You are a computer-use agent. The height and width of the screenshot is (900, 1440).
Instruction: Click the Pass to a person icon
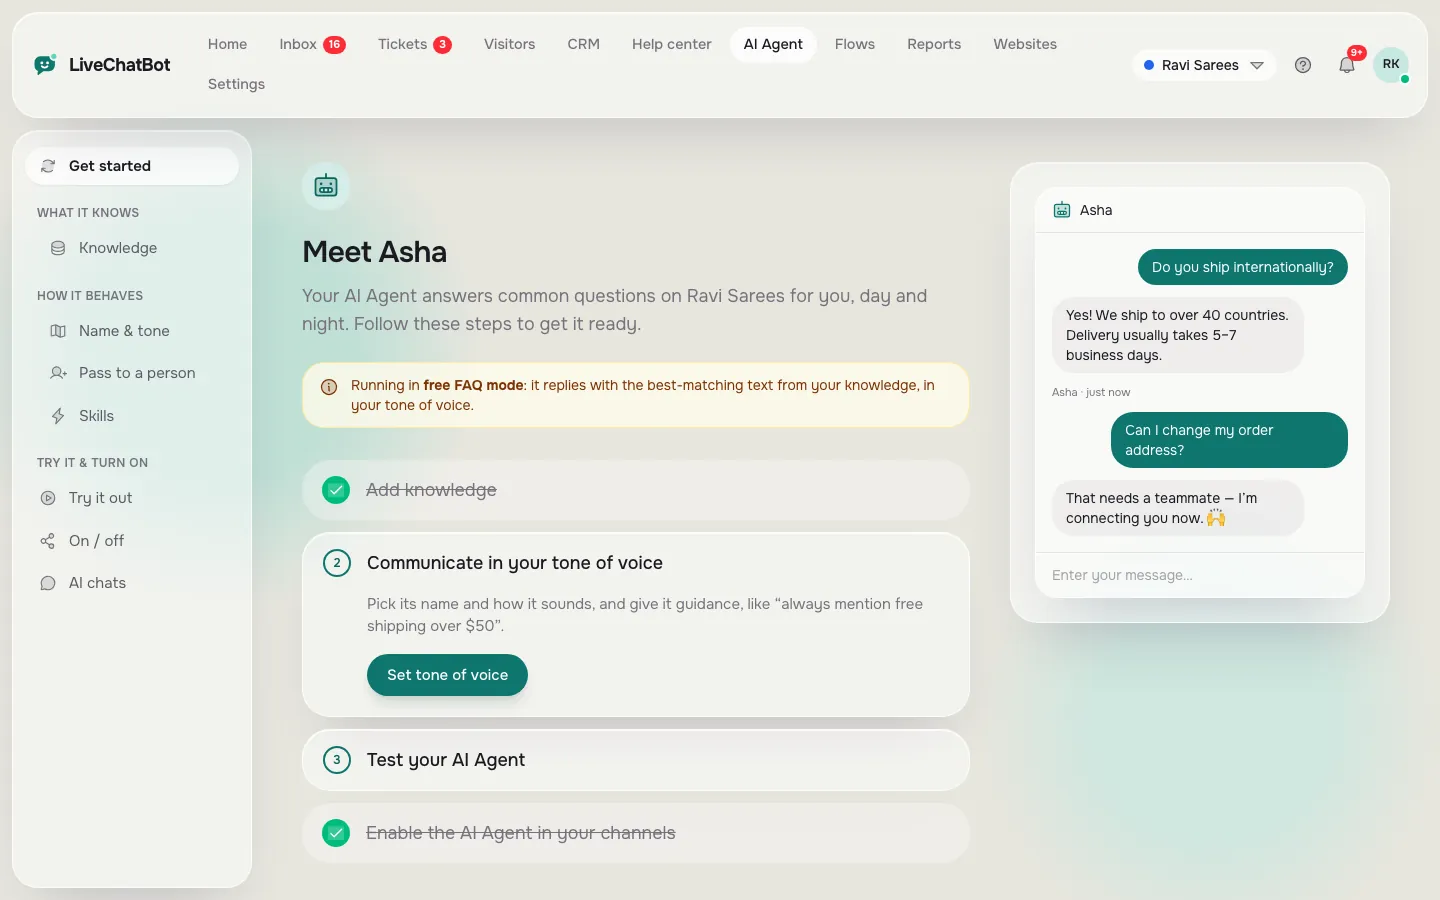(58, 373)
